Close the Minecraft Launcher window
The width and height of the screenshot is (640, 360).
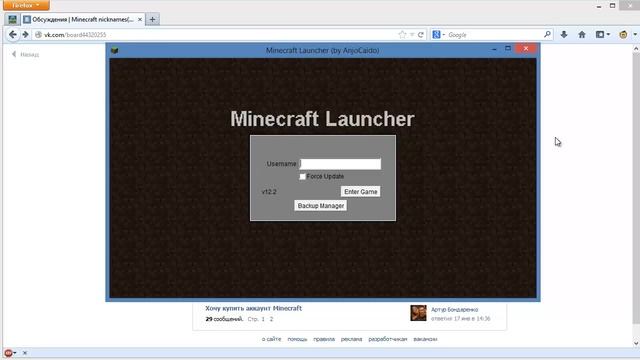pyautogui.click(x=526, y=49)
